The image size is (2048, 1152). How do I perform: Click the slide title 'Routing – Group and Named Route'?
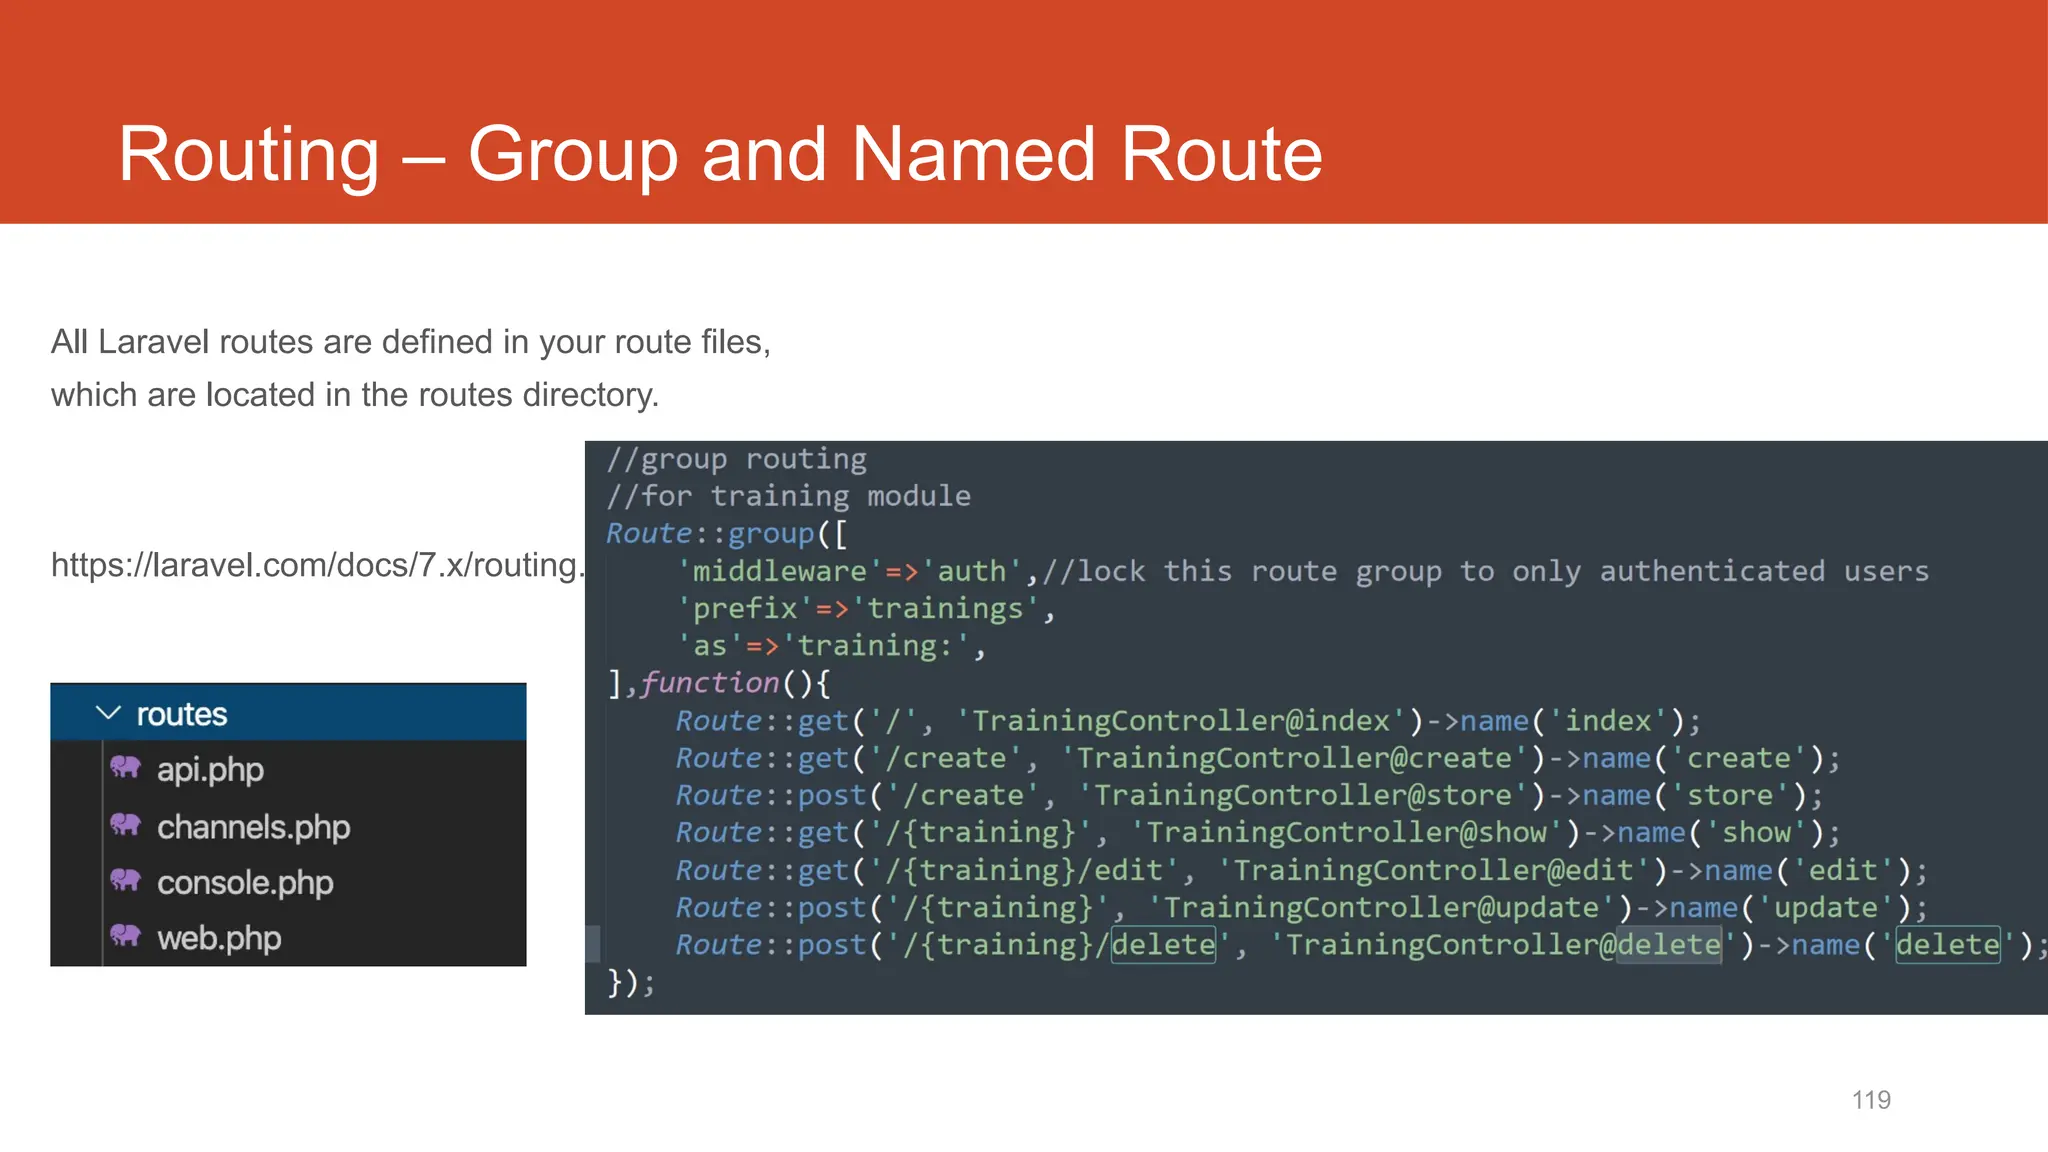pos(720,154)
